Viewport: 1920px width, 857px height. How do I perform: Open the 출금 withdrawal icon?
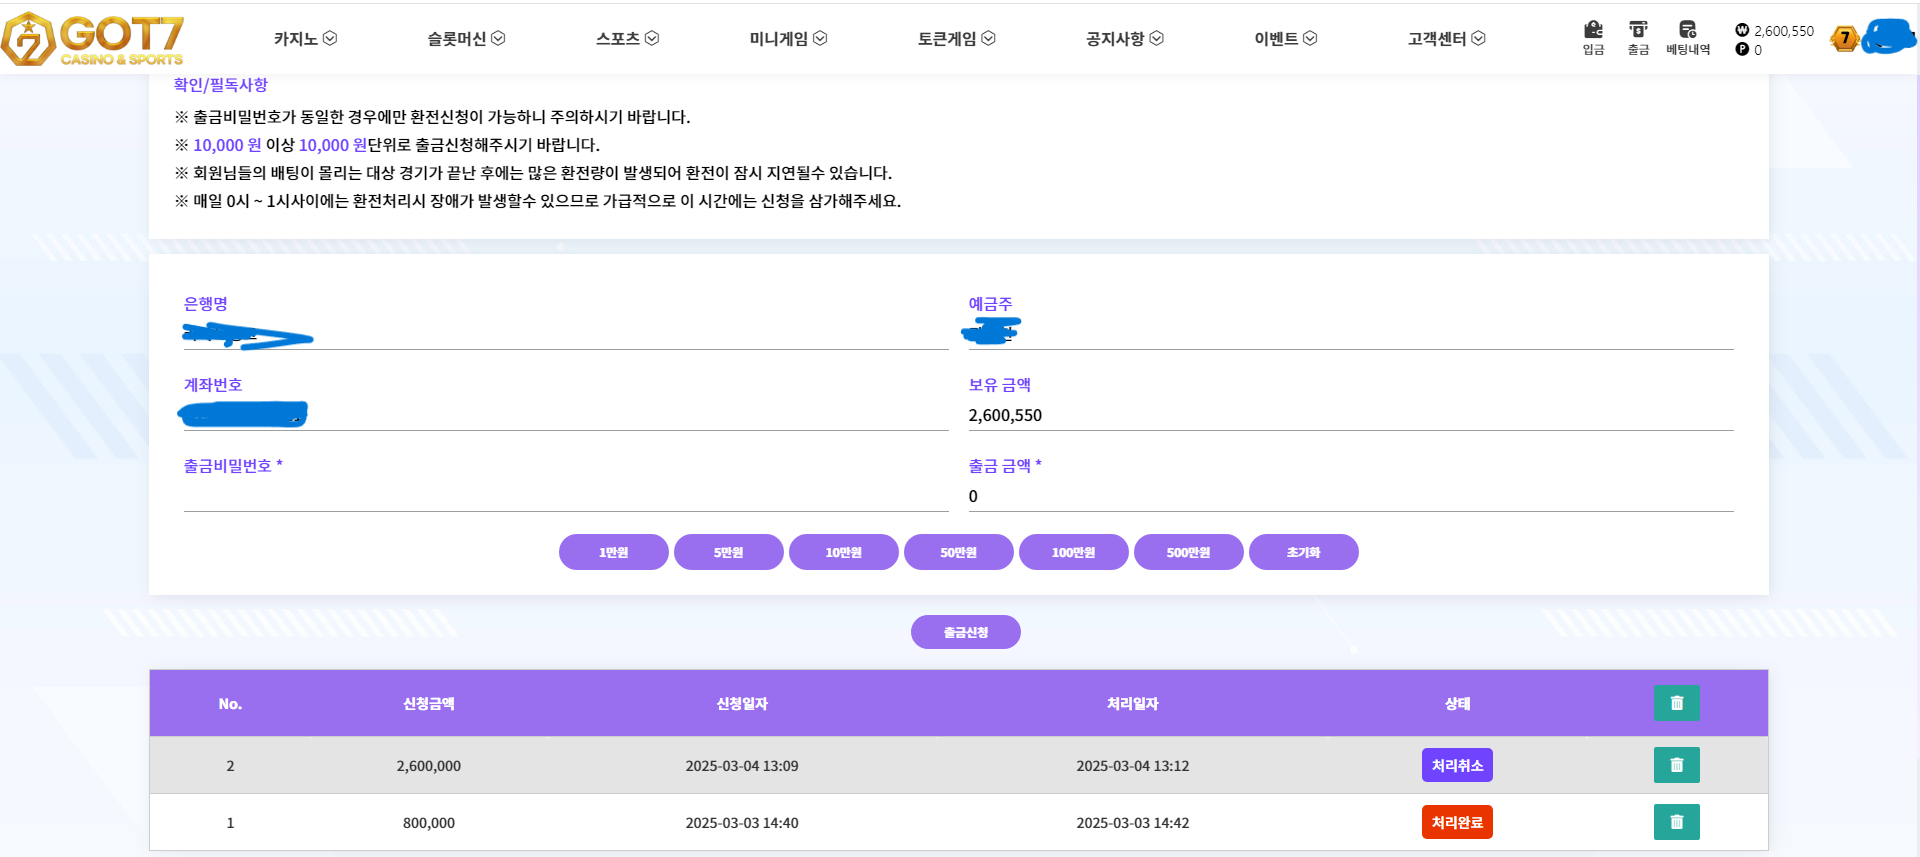coord(1638,37)
